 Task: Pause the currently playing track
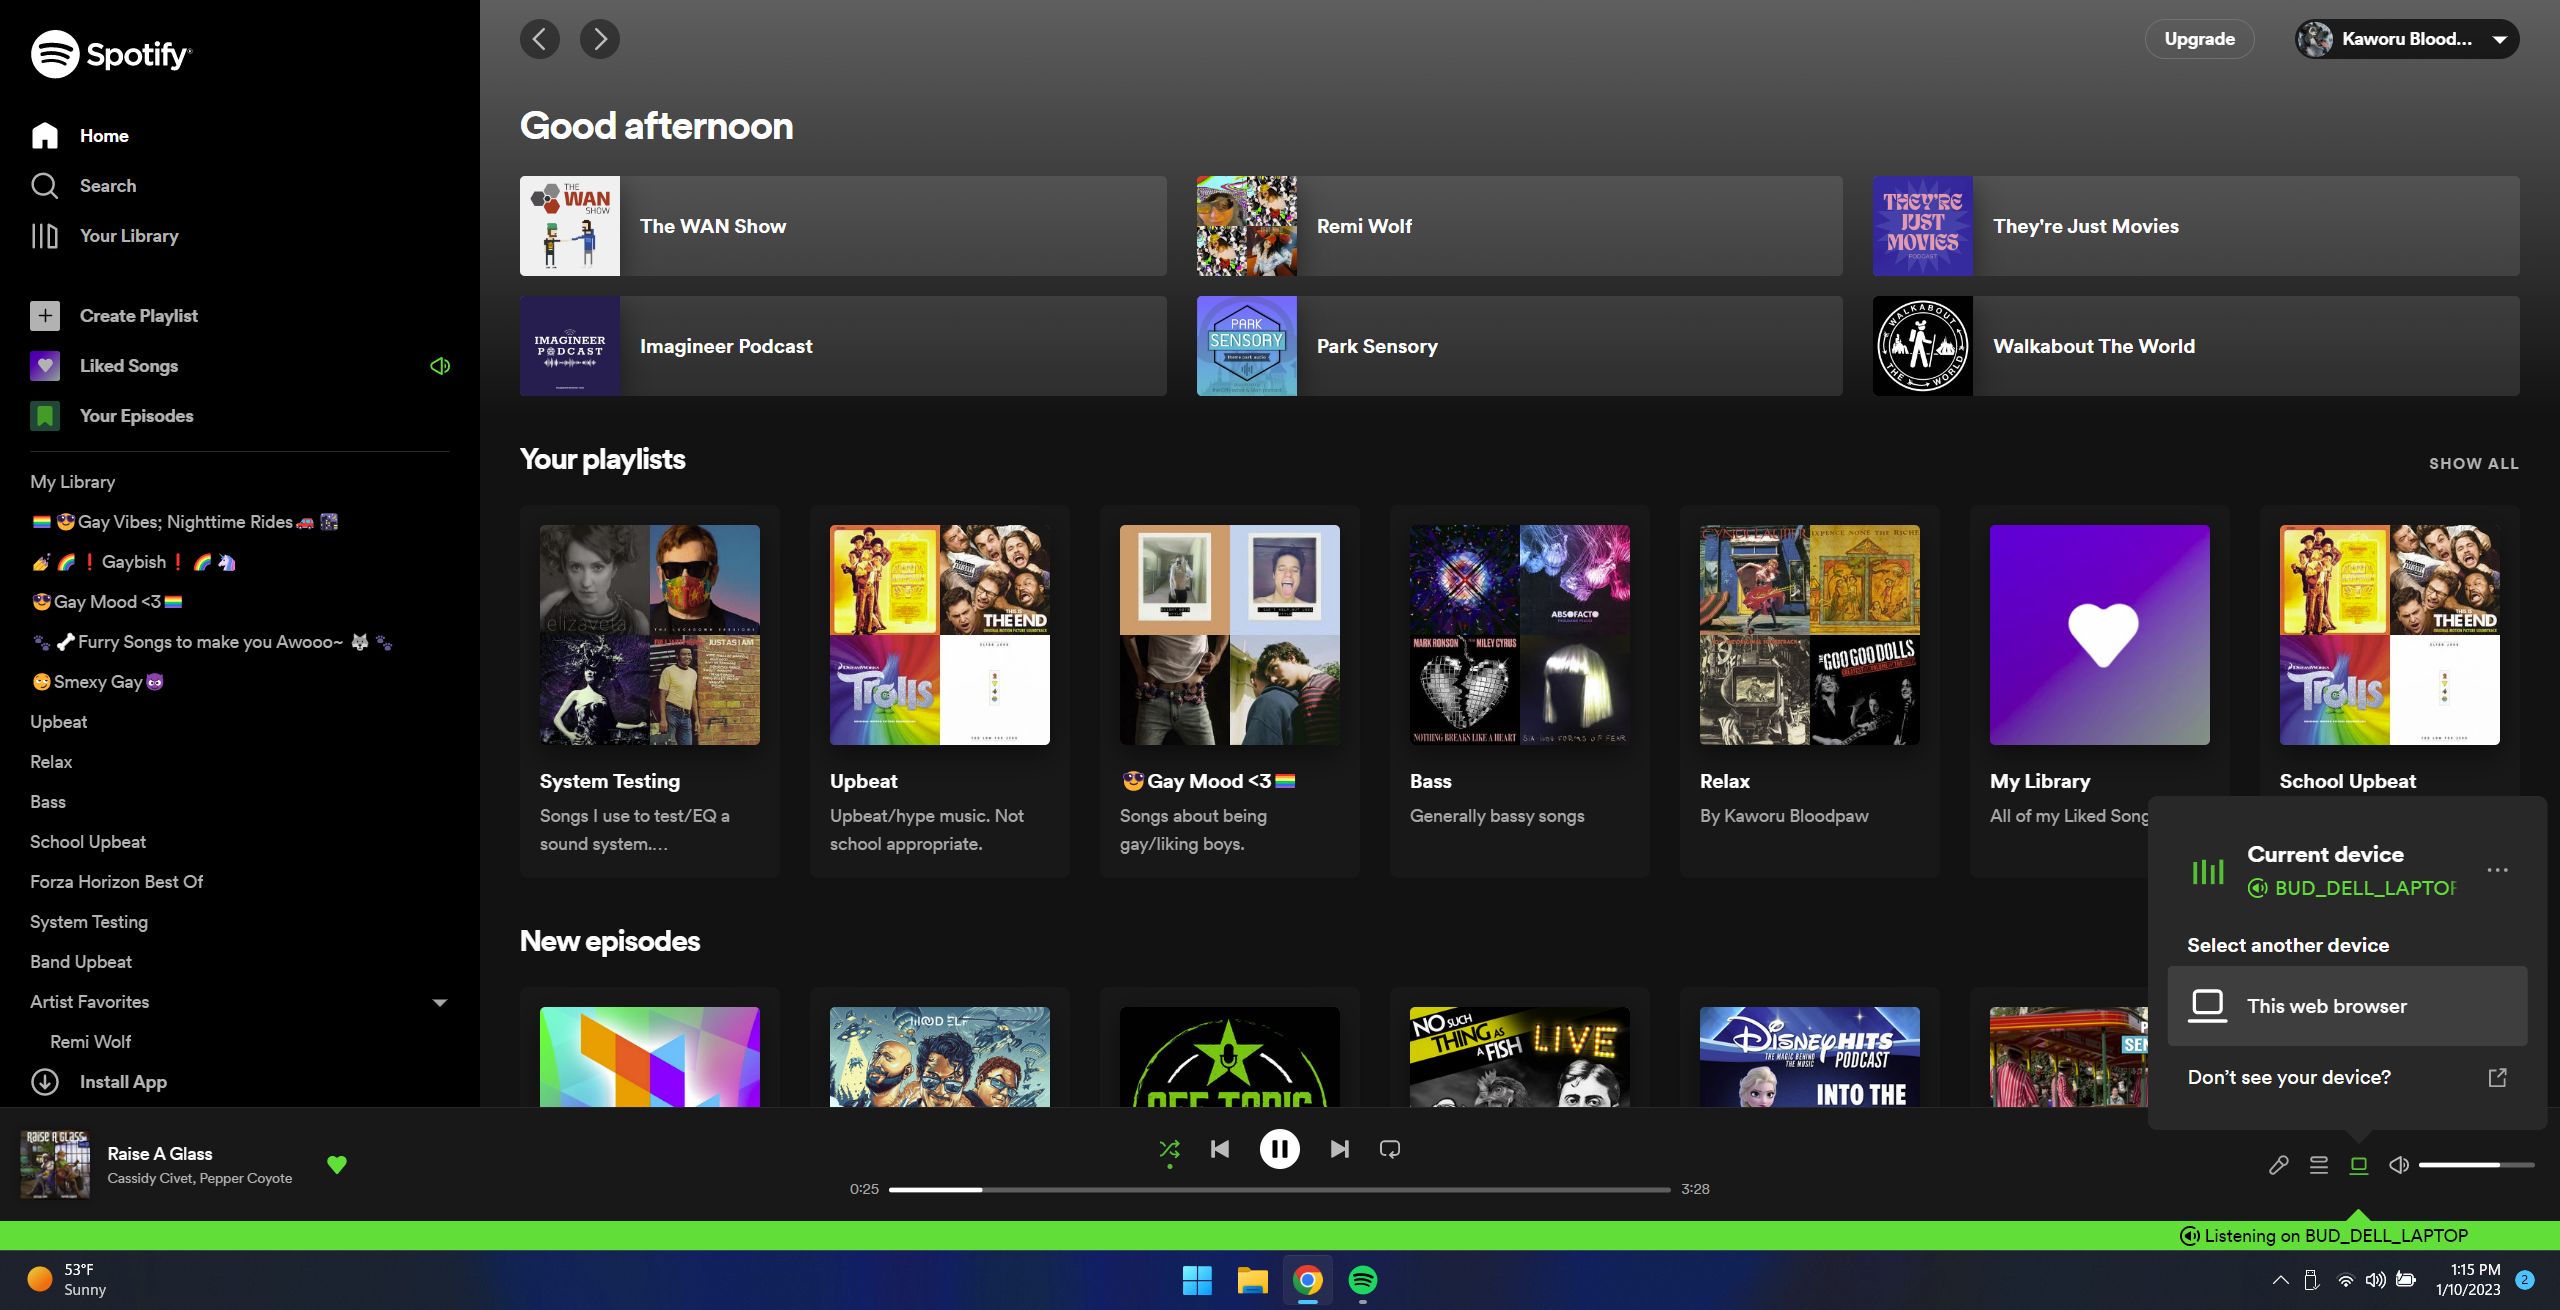coord(1279,1148)
